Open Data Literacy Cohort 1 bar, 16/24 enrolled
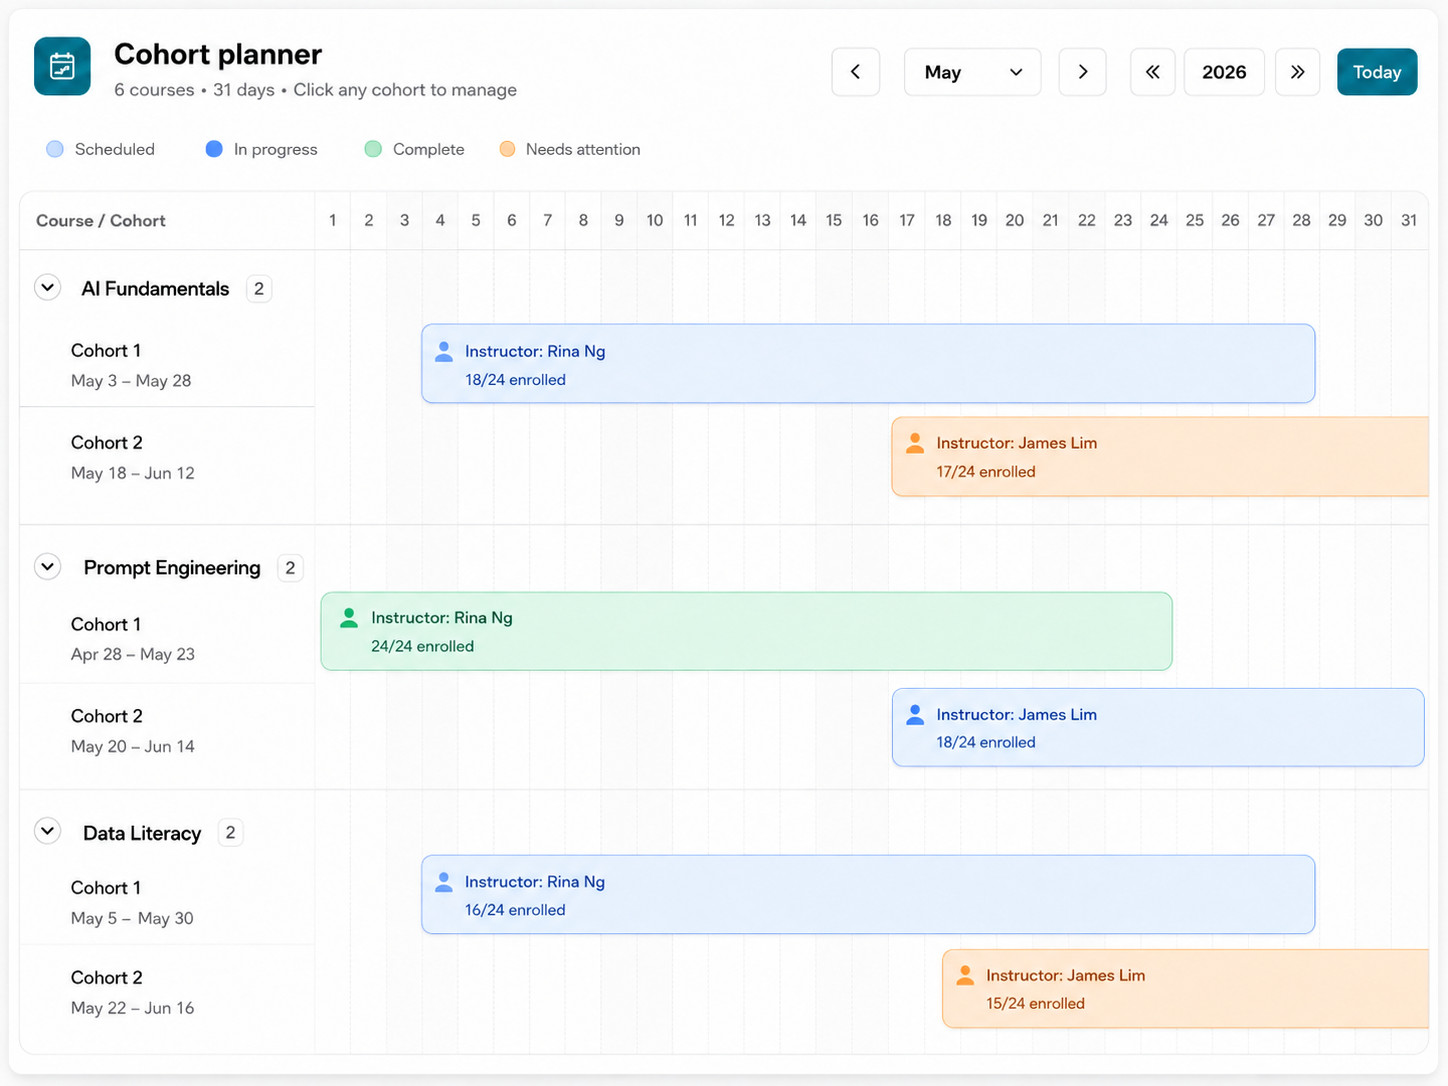Image resolution: width=1448 pixels, height=1086 pixels. 868,894
